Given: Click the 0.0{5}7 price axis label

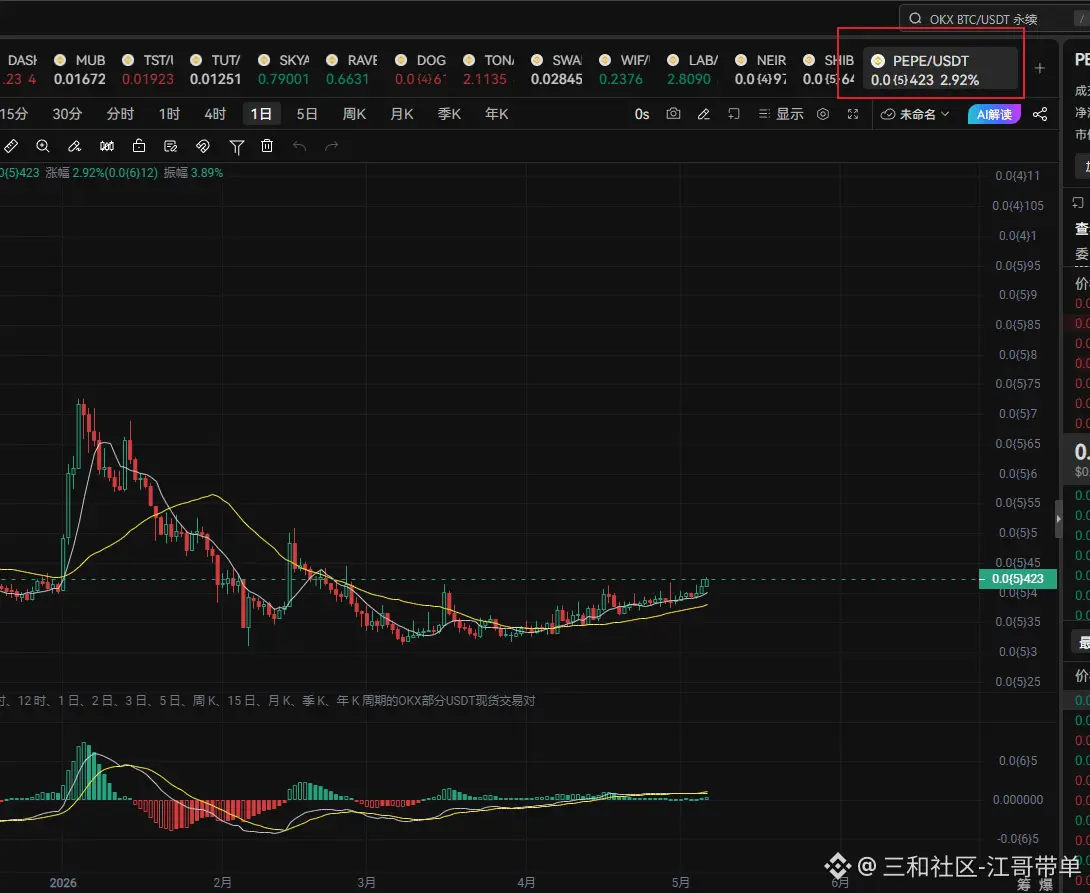Looking at the screenshot, I should [x=1018, y=413].
